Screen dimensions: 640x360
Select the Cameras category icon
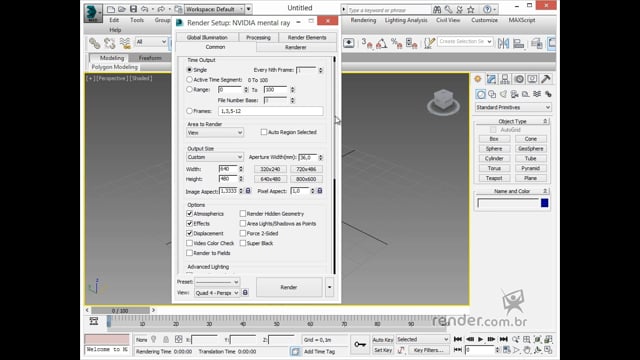(515, 94)
